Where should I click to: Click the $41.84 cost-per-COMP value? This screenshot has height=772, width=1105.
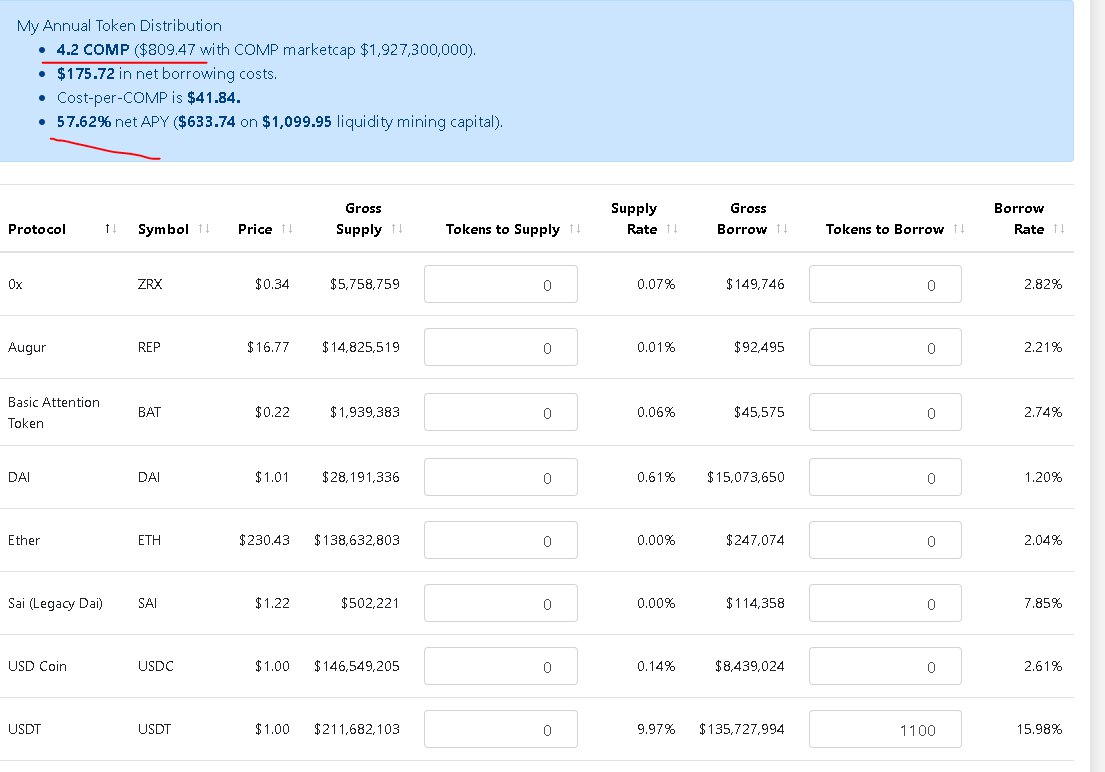coord(214,98)
